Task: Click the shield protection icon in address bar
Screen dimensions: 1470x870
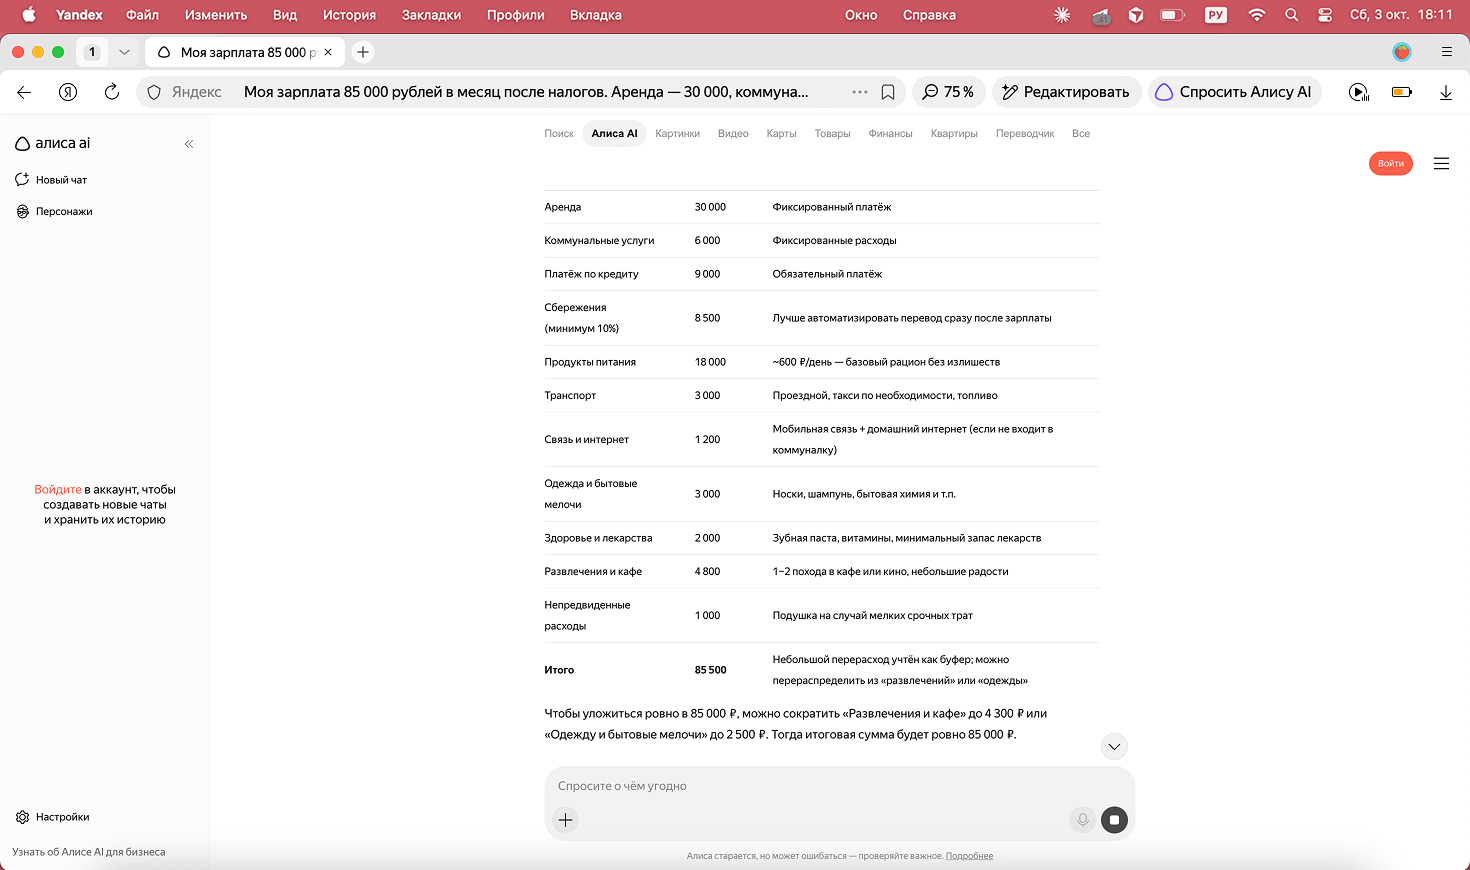Action: pos(154,92)
